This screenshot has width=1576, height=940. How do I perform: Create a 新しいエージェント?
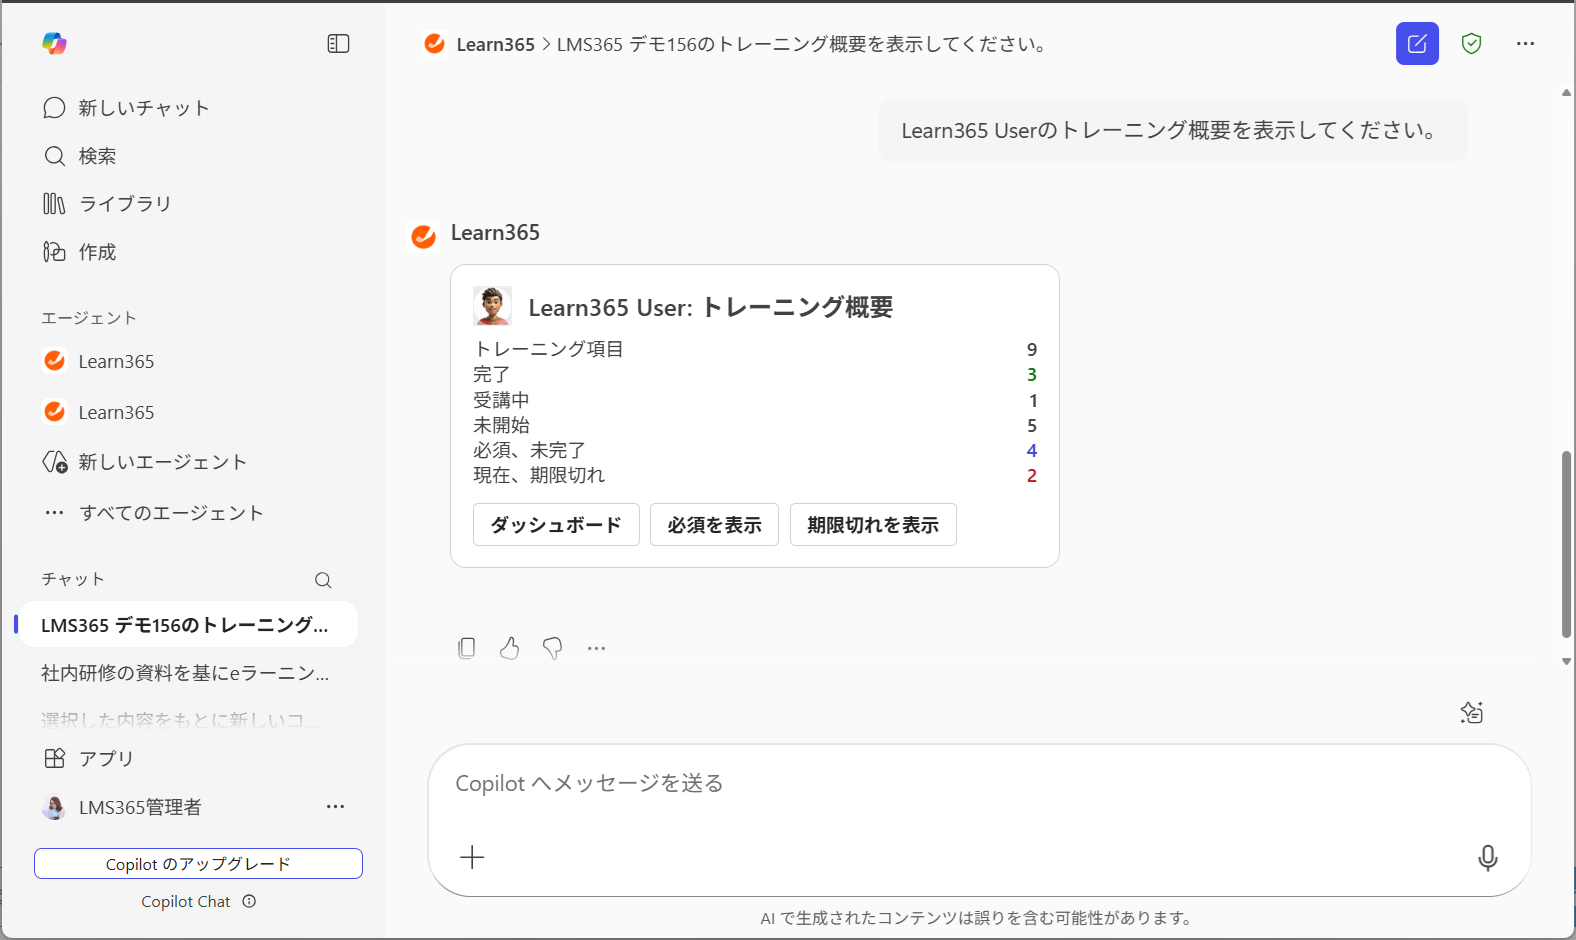point(145,462)
